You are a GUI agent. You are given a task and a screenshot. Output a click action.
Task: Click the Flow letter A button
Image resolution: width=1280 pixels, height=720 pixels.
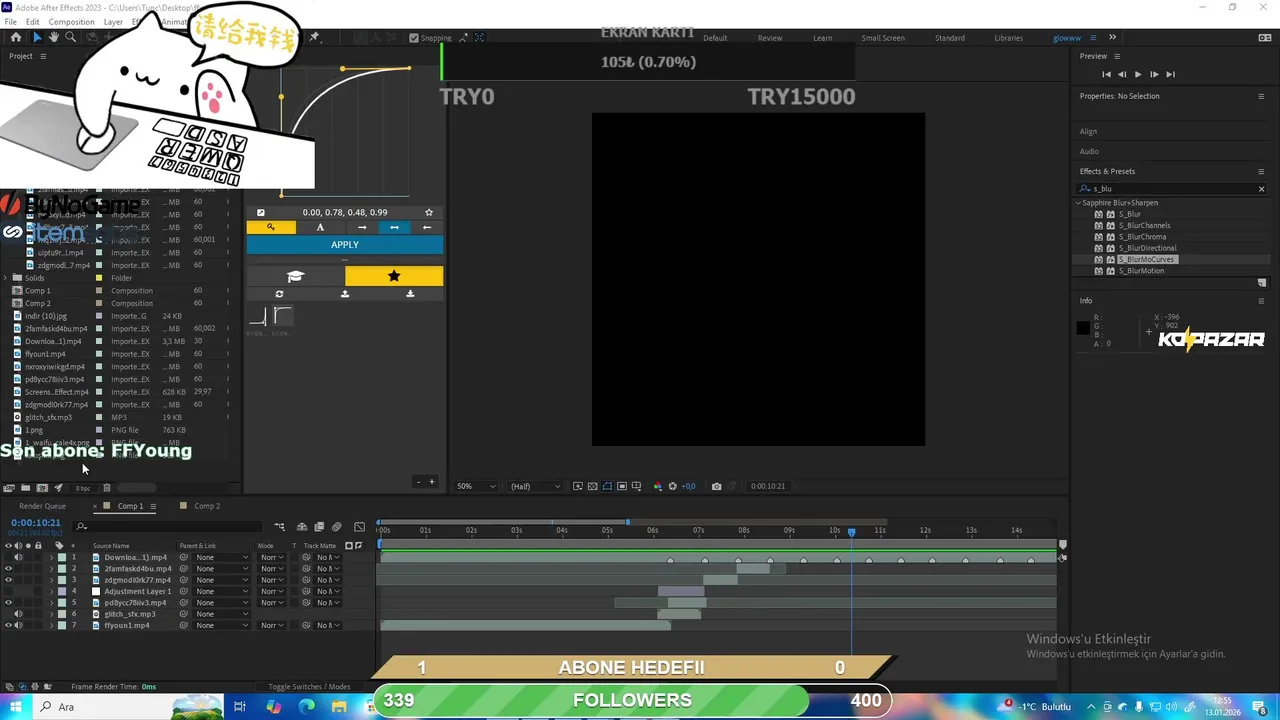320,227
